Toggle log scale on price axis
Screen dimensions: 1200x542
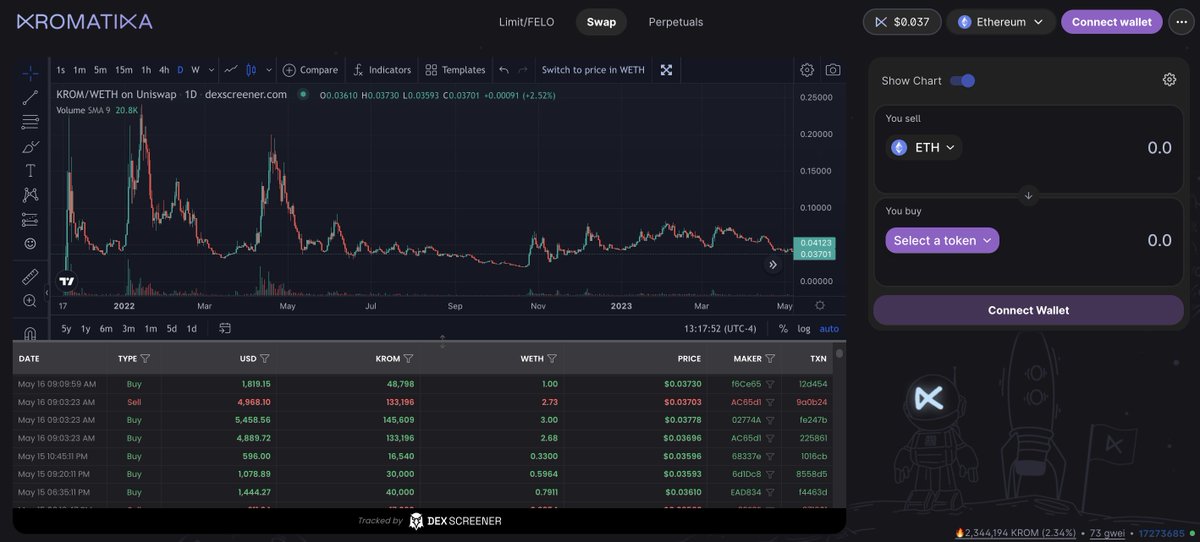[x=804, y=328]
